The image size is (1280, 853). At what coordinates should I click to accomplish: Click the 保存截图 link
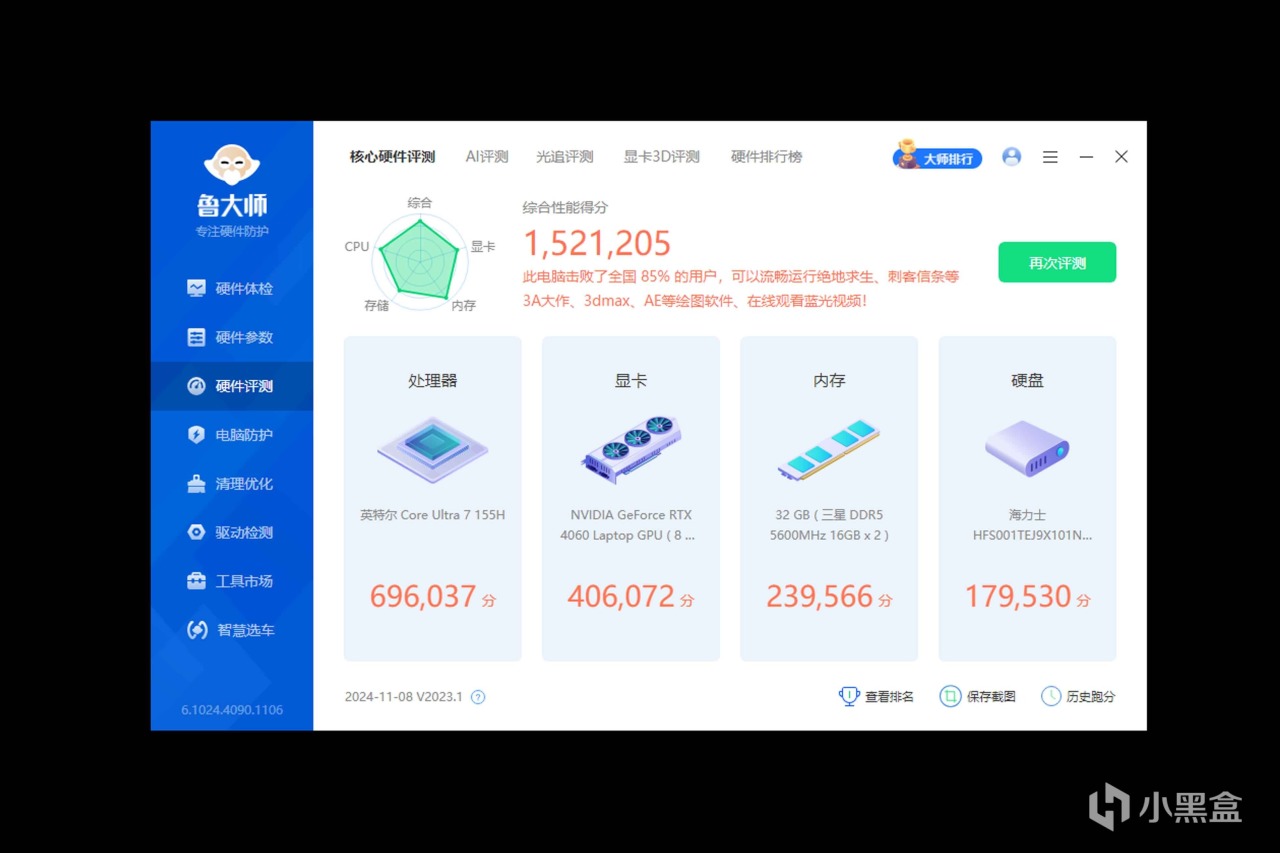(x=978, y=696)
